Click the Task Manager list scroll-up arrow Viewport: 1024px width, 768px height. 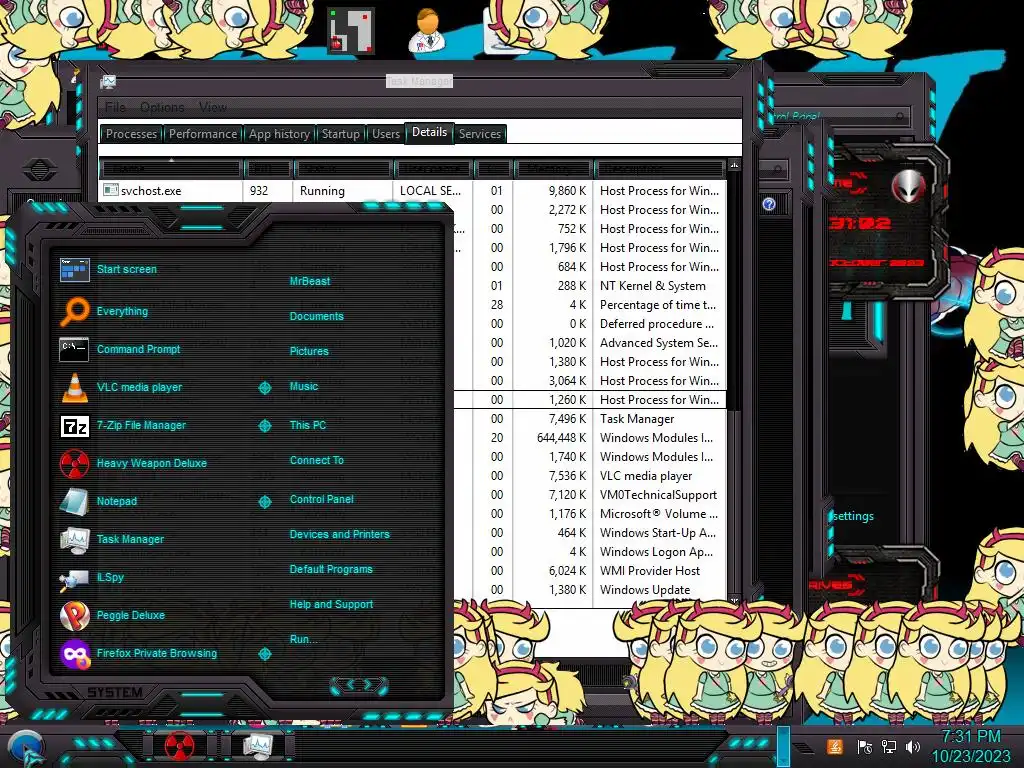[734, 165]
